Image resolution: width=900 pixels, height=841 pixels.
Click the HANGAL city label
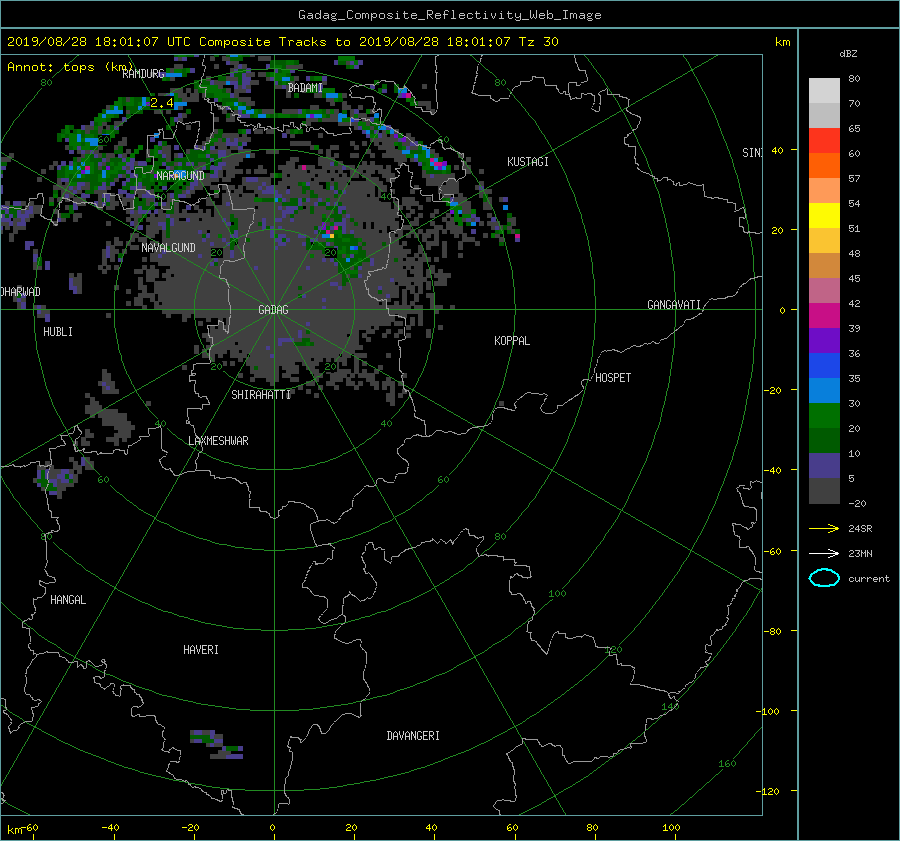(x=68, y=600)
